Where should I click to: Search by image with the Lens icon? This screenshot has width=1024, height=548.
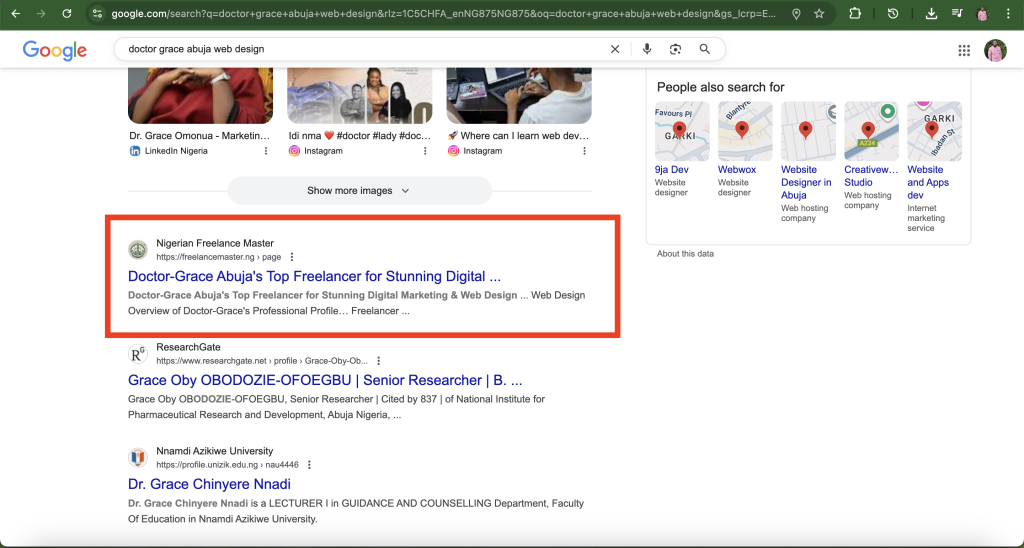pos(675,49)
